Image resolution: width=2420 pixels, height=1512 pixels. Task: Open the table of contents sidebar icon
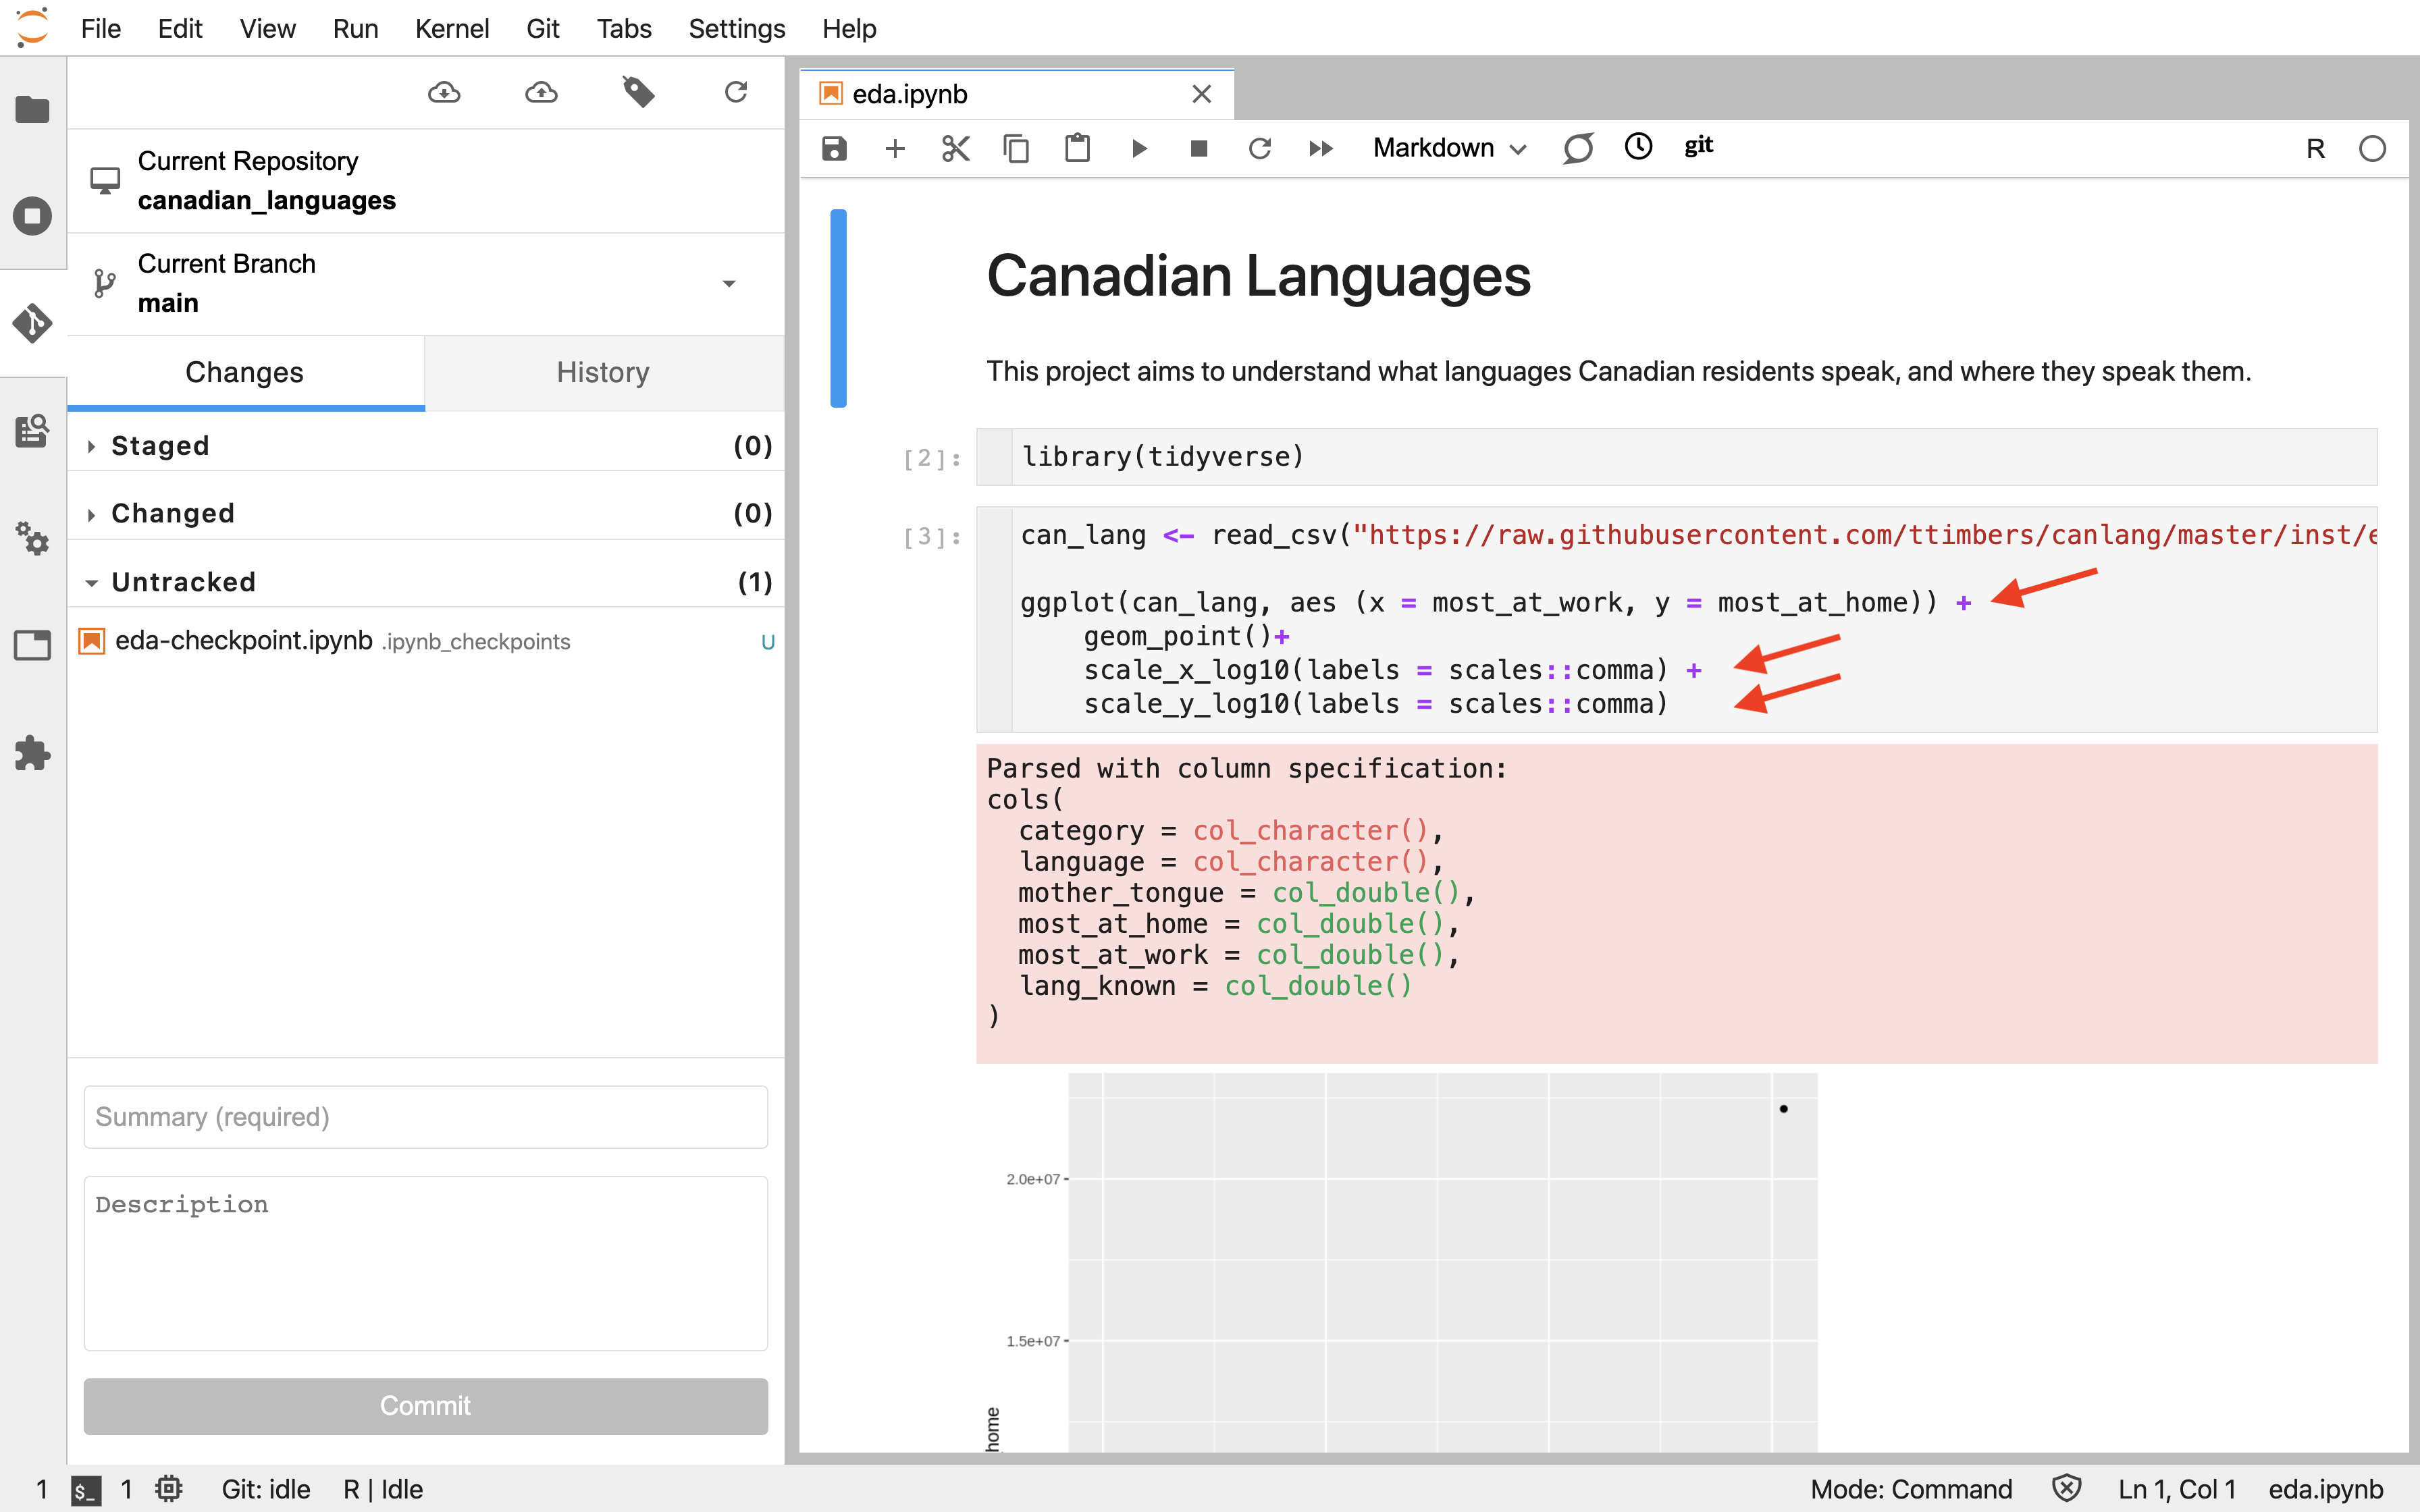33,431
